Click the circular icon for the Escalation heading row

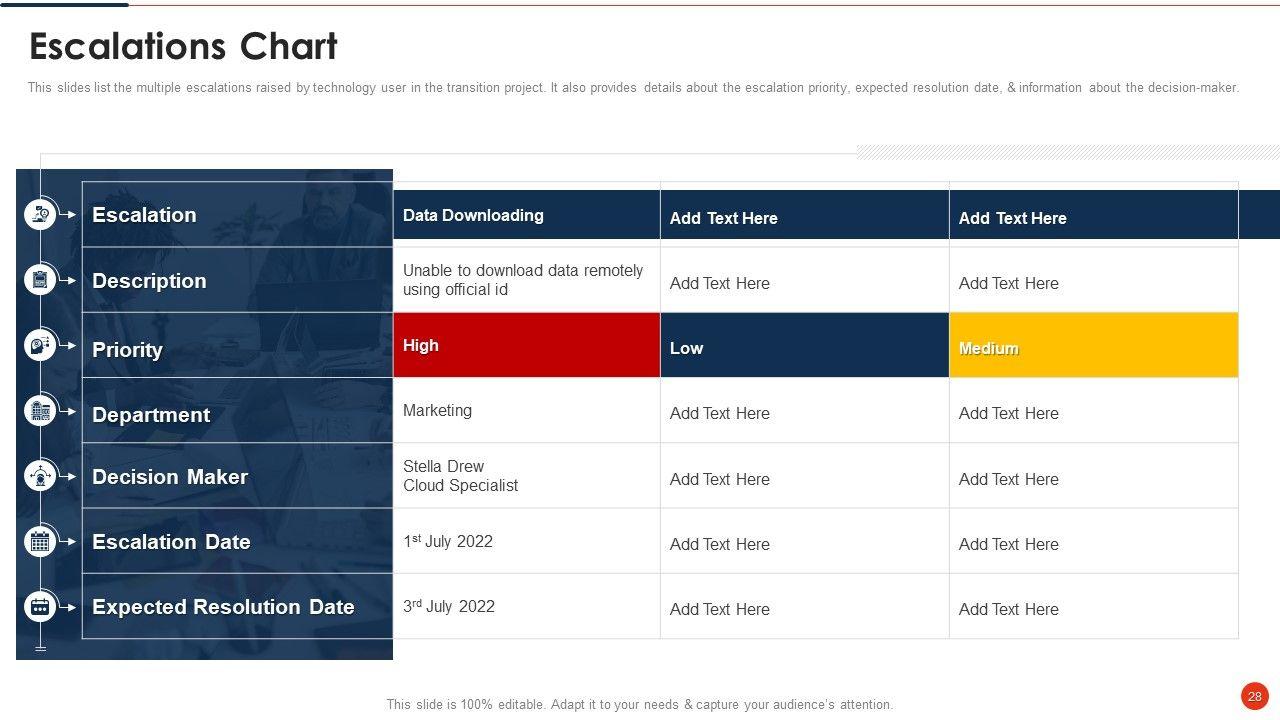tap(40, 214)
